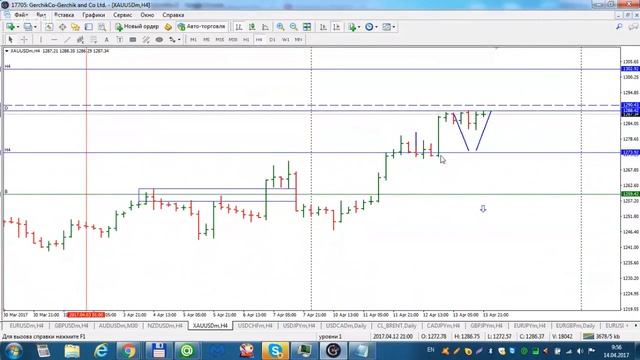Switch chart to line chart mode
This screenshot has height=360, width=640.
[265, 27]
